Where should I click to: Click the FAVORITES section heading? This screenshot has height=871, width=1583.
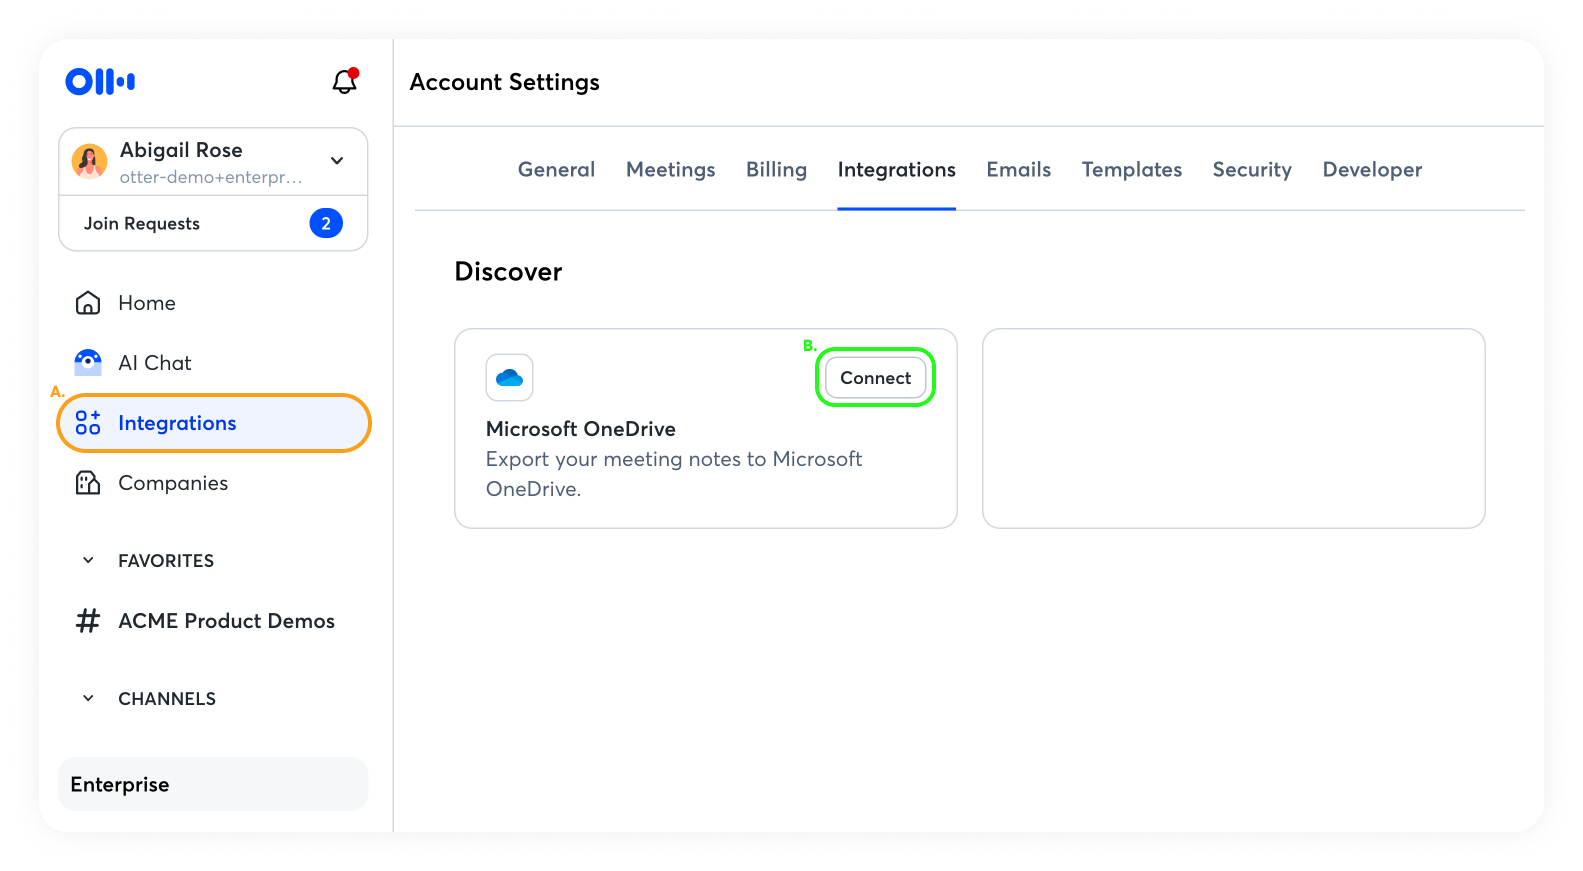166,561
